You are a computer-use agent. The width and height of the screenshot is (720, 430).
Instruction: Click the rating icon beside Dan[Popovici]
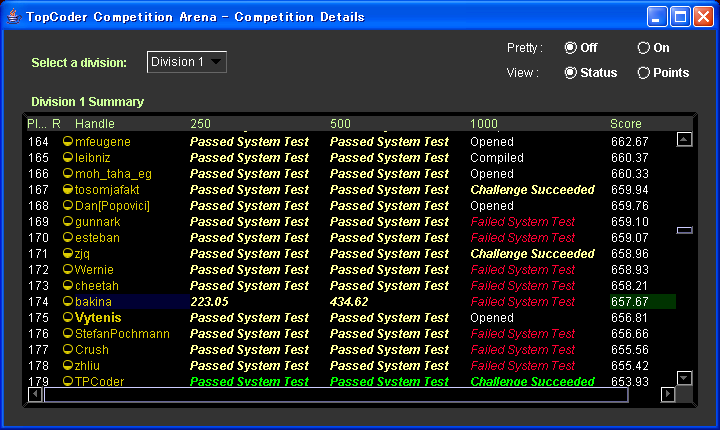pos(68,205)
